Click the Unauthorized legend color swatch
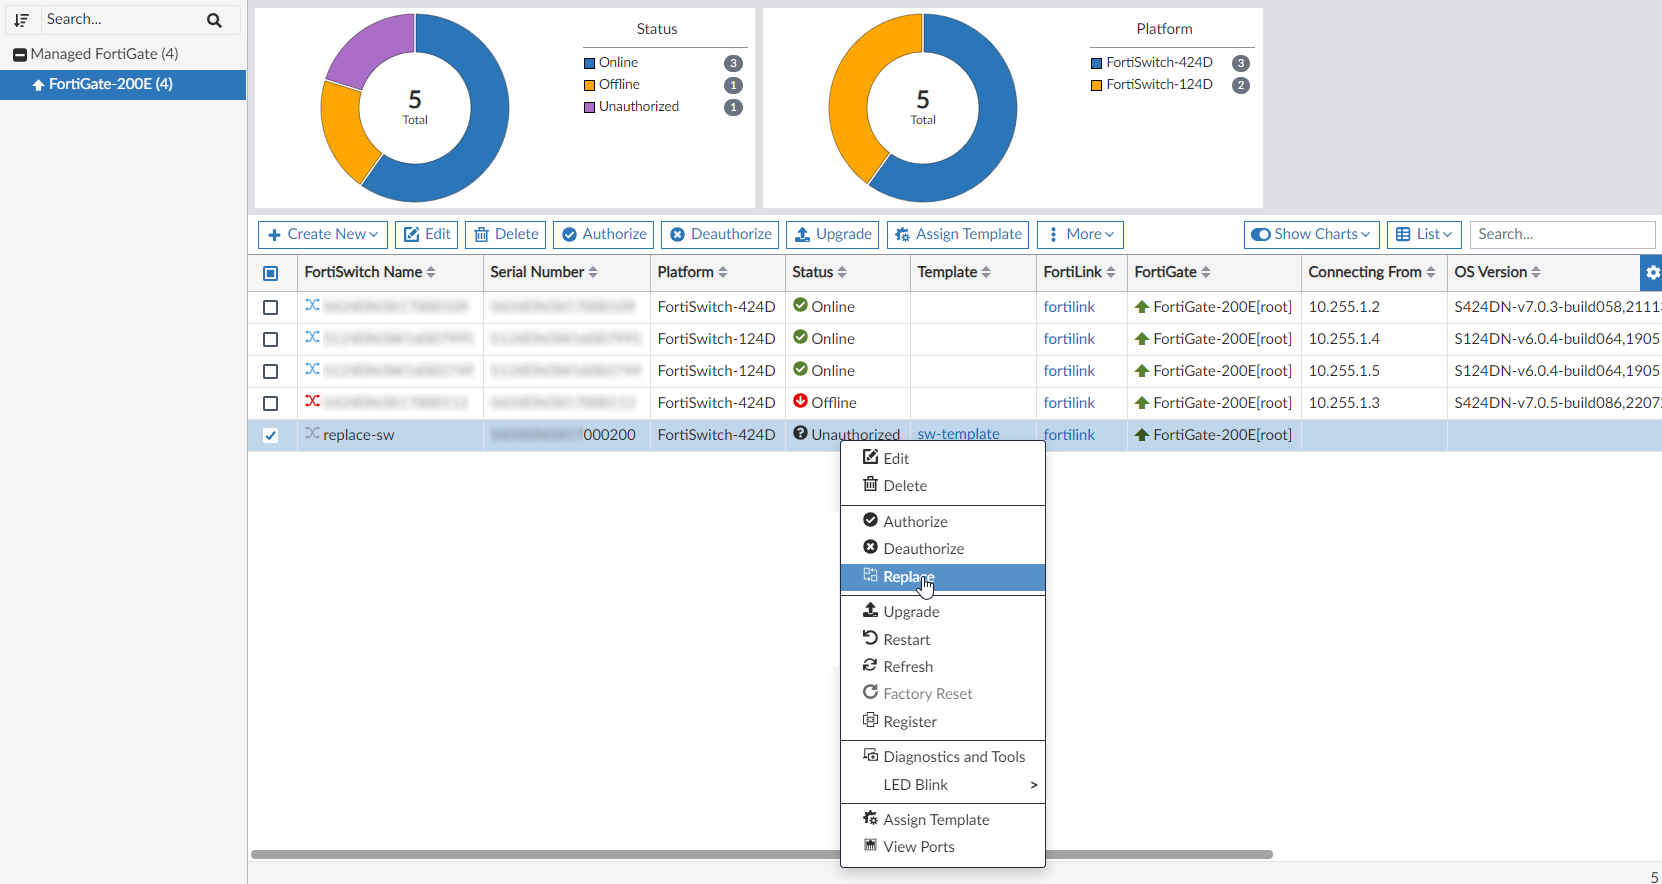Screen dimensions: 1662x884 coord(590,107)
